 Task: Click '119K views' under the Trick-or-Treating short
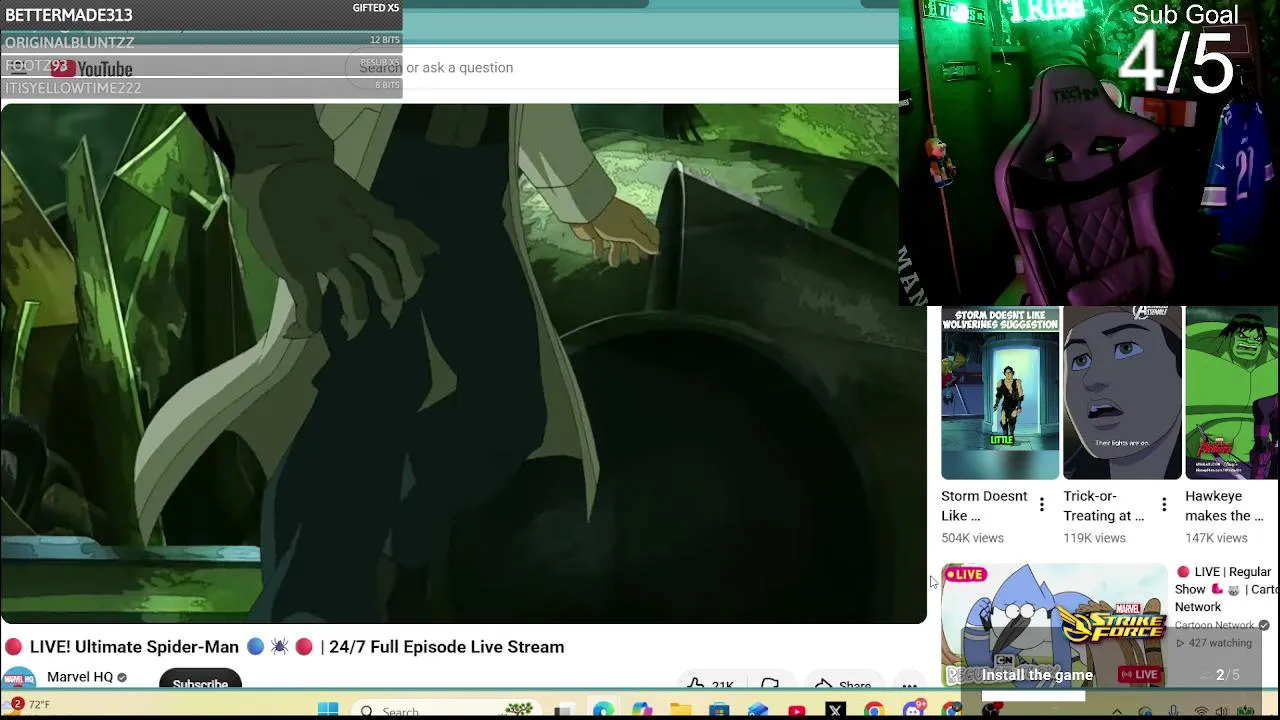point(1094,538)
